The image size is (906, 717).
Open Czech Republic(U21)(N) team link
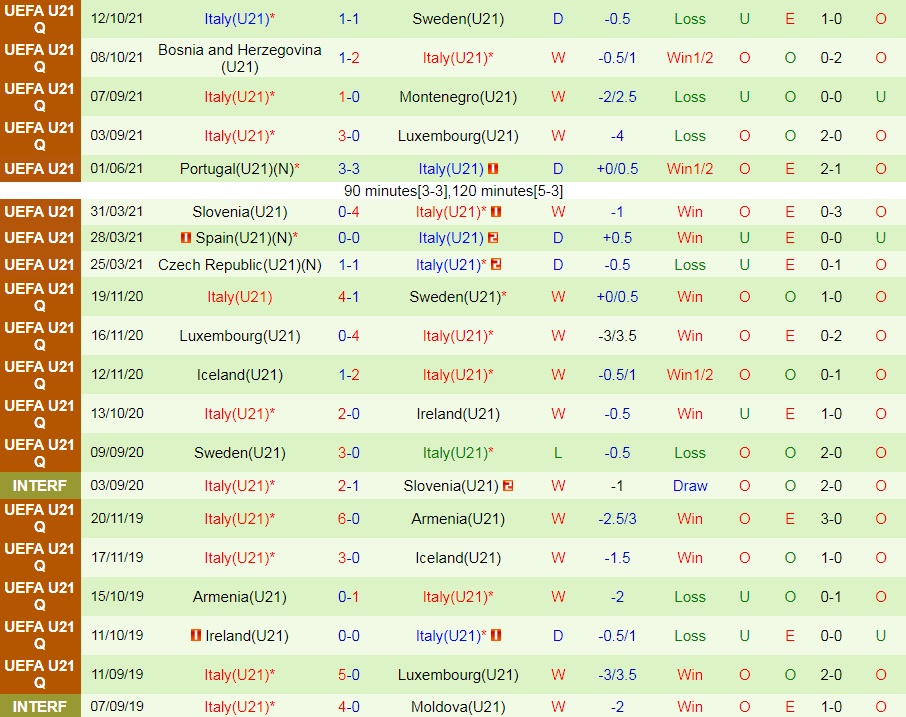[x=240, y=265]
